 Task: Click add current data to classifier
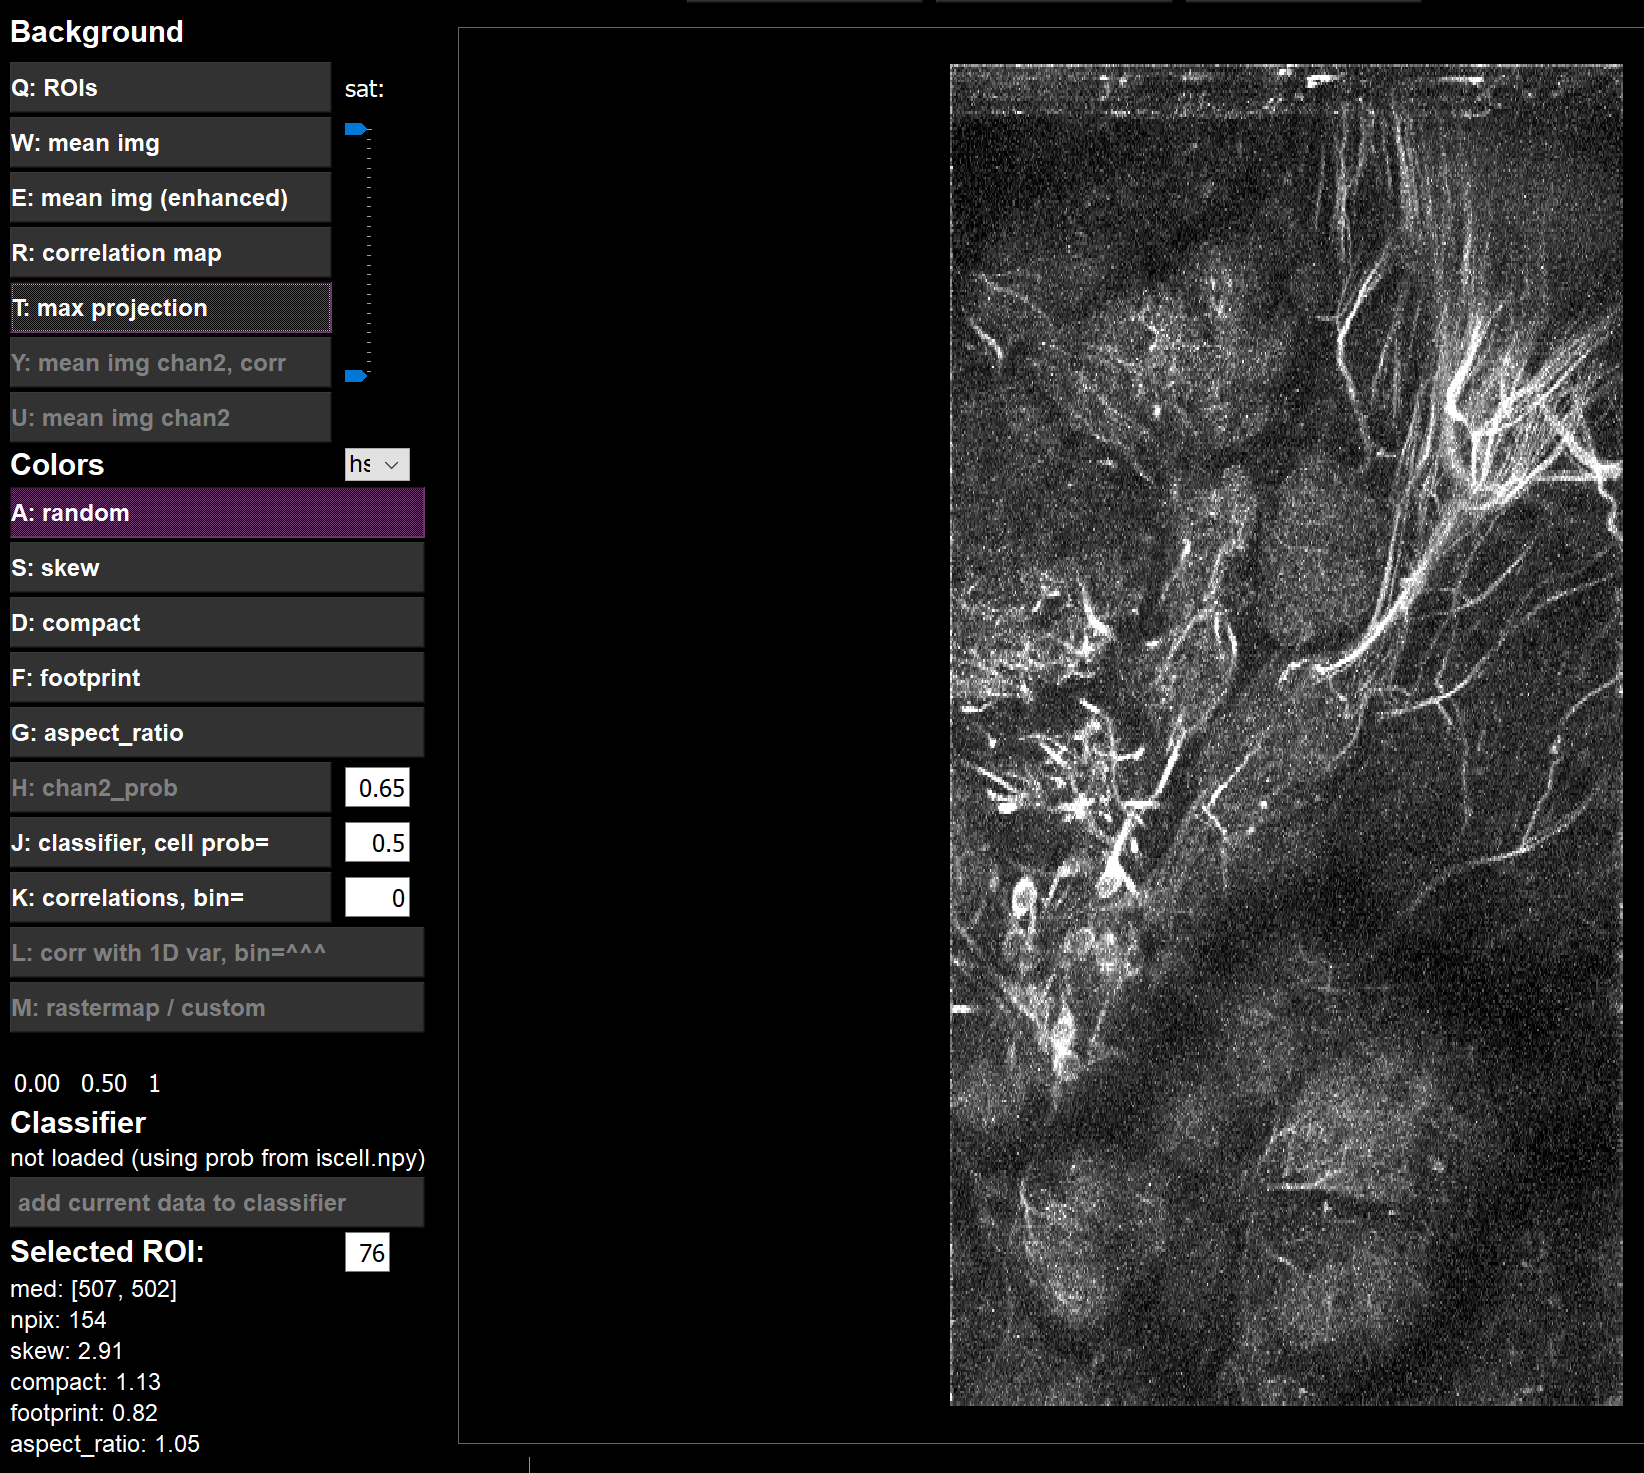tap(216, 1202)
